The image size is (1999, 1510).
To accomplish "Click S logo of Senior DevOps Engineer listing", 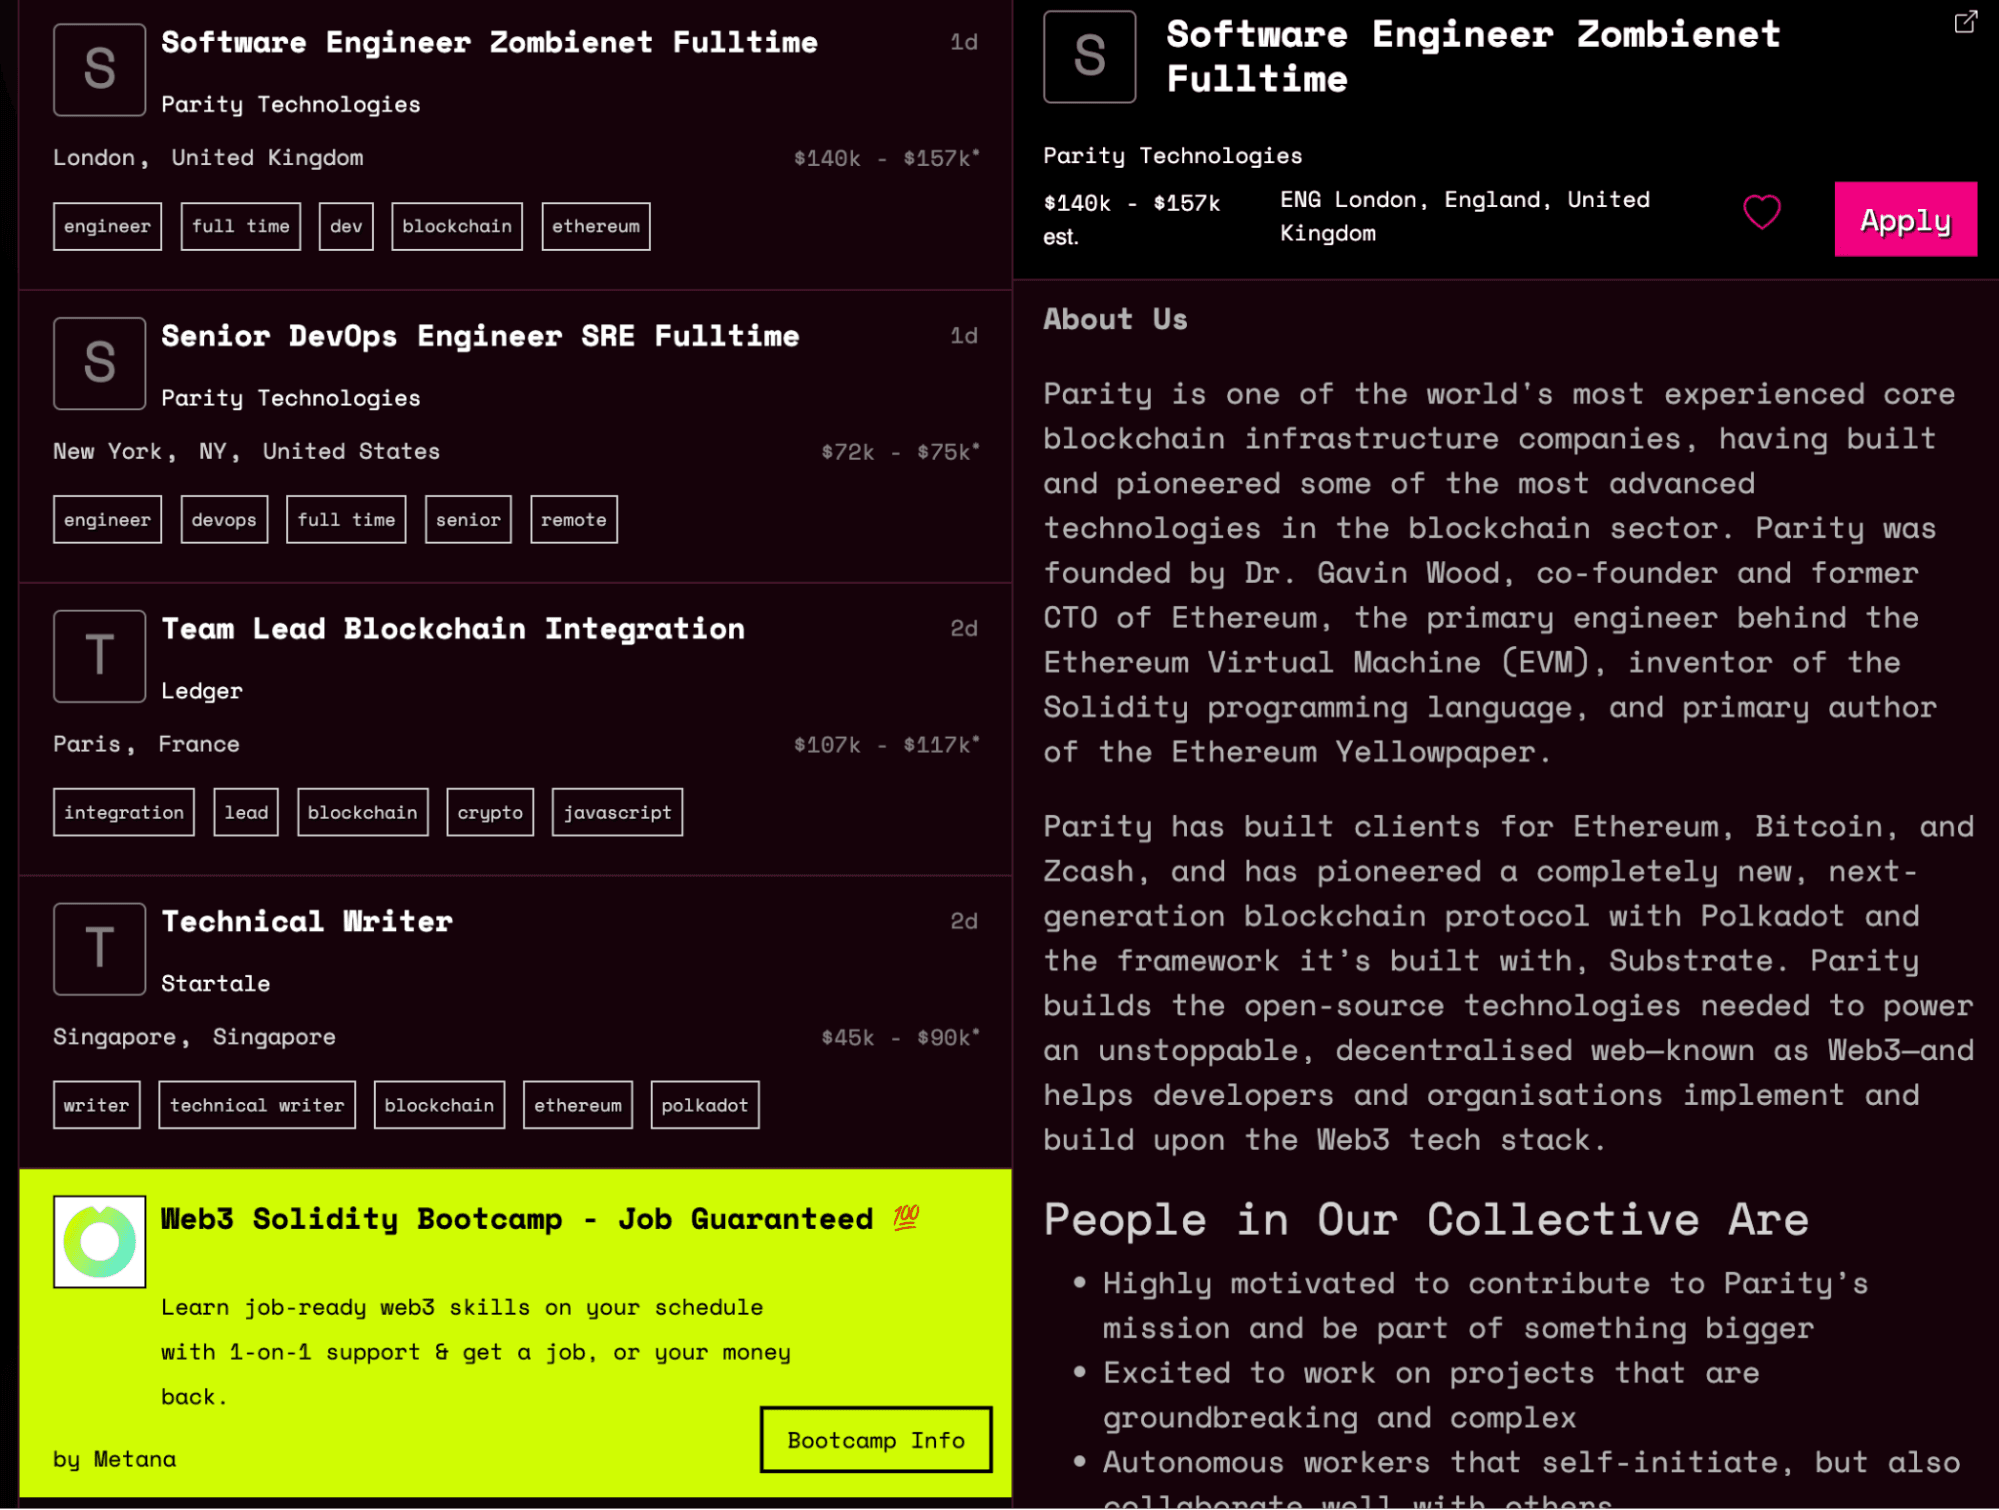I will click(99, 363).
